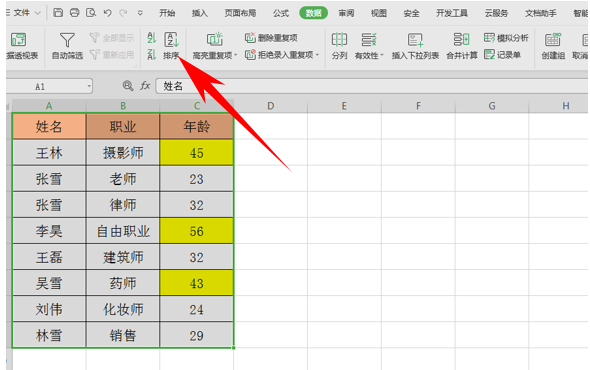Expand the Highlight Duplicates (高亮重复项) dropdown

[236, 55]
